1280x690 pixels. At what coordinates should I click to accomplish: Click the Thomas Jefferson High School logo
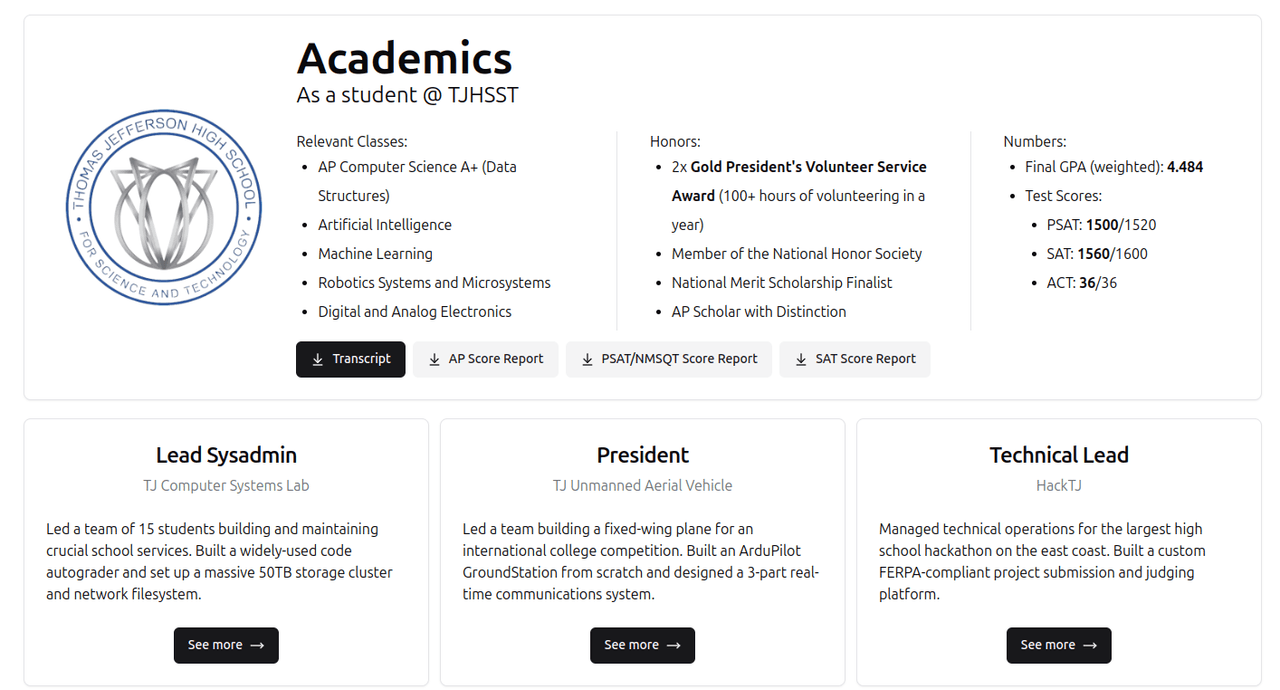(164, 207)
